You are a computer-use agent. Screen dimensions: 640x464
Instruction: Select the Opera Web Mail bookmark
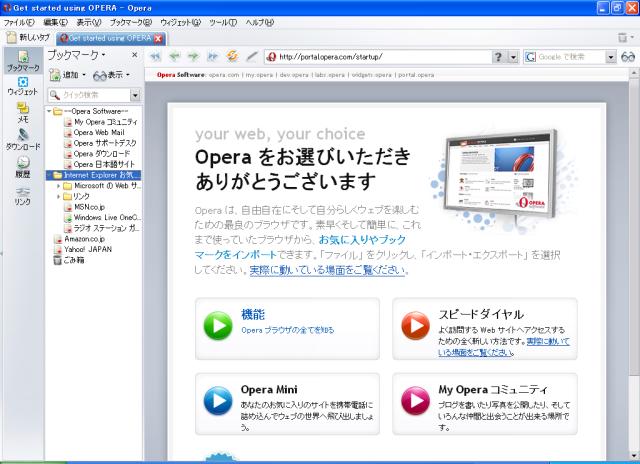[x=99, y=133]
